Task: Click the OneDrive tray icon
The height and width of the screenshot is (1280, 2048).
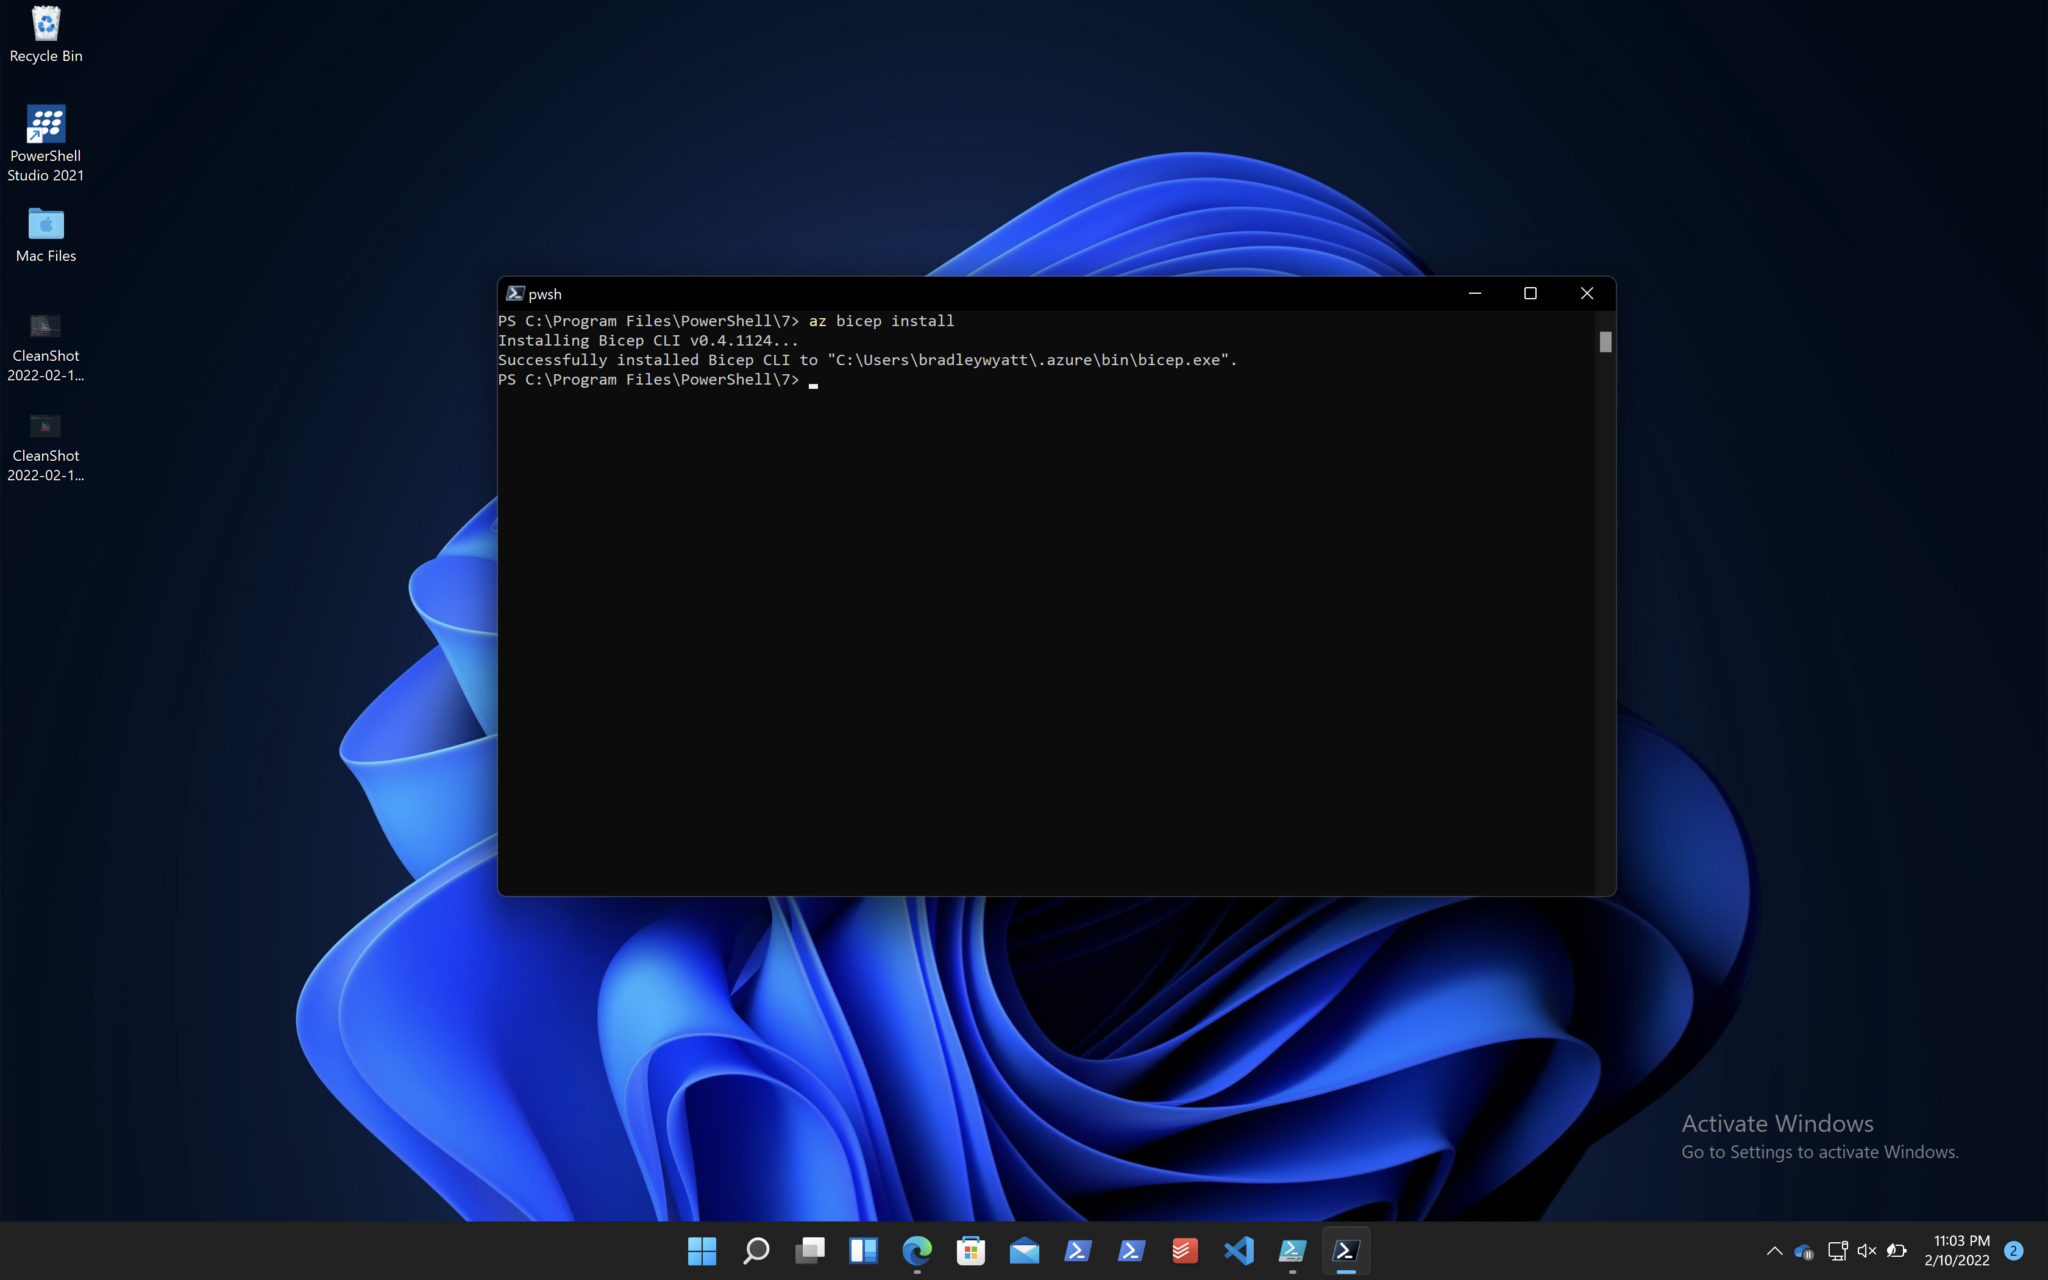Action: 1804,1251
